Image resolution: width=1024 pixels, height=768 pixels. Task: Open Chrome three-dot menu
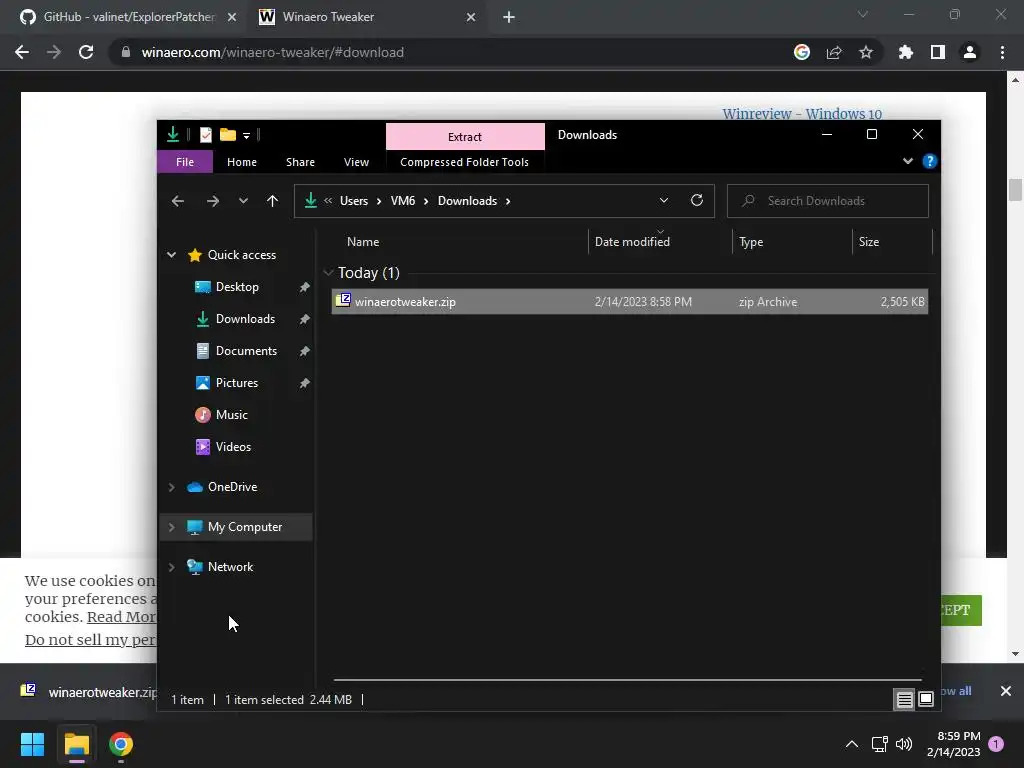click(x=1002, y=52)
